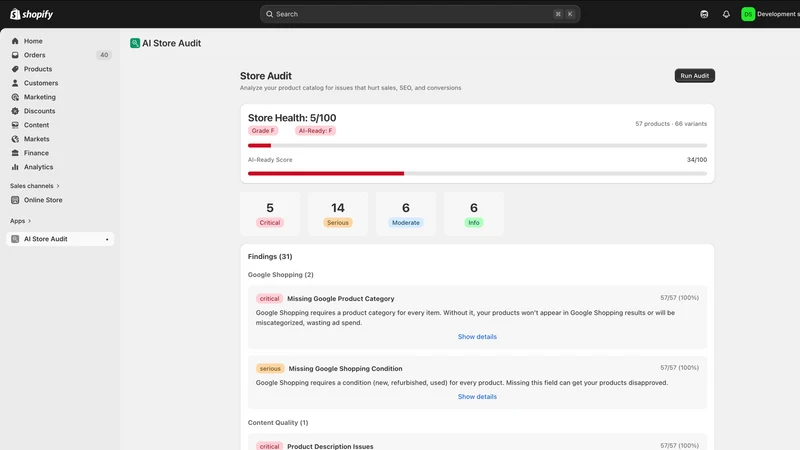
Task: Click the Grade F badge
Action: tap(263, 131)
